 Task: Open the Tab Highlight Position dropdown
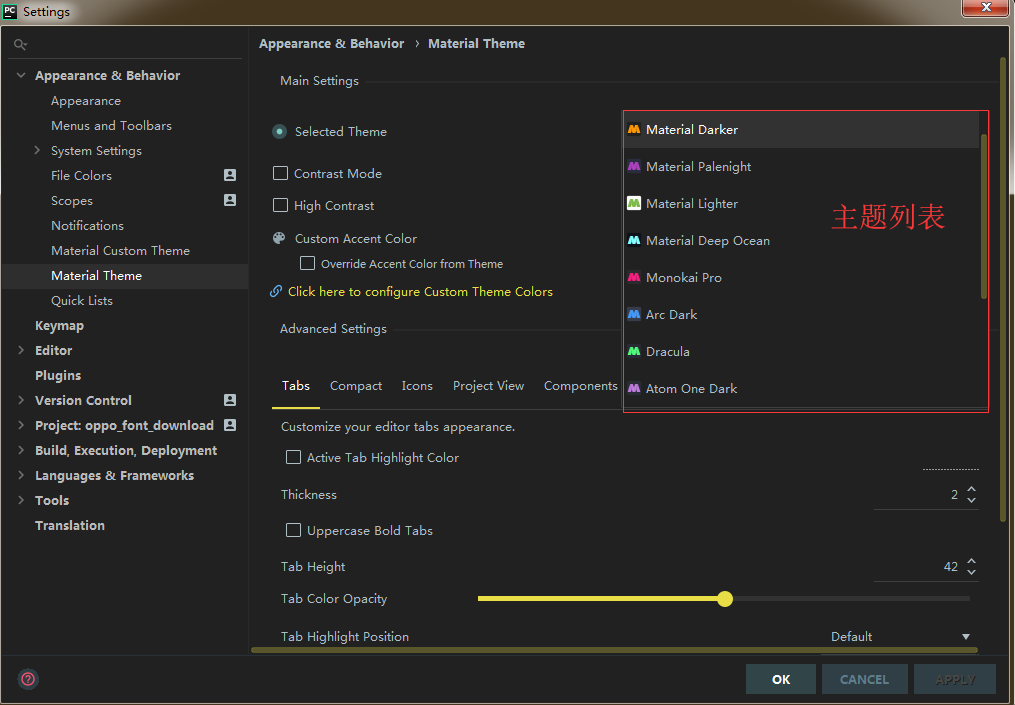pyautogui.click(x=899, y=636)
